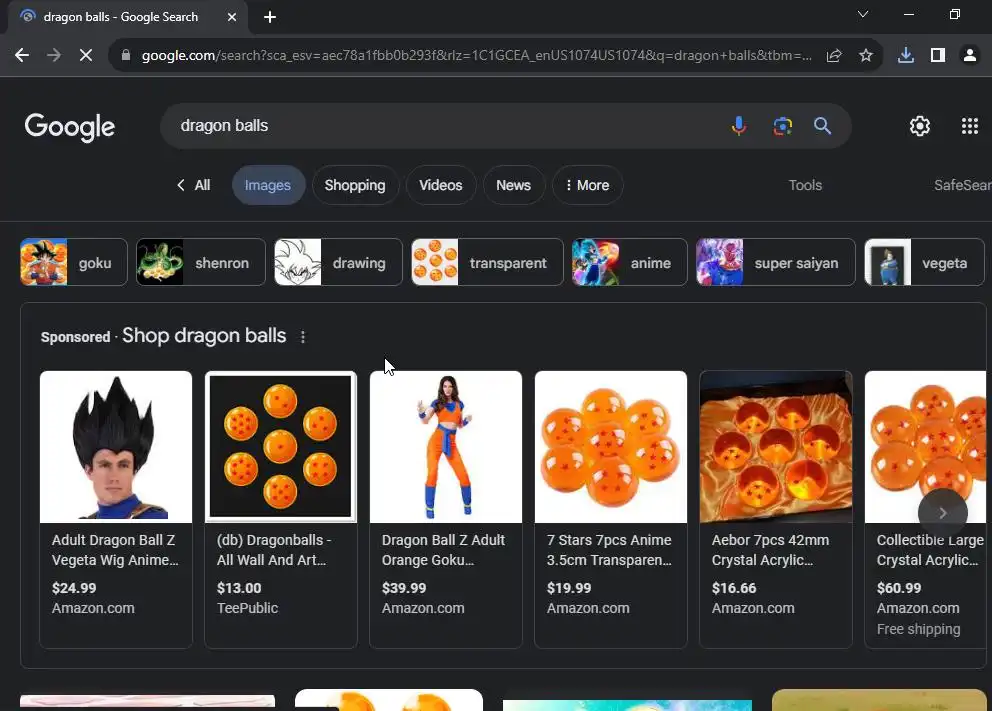Open browser downloads icon

pos(905,56)
